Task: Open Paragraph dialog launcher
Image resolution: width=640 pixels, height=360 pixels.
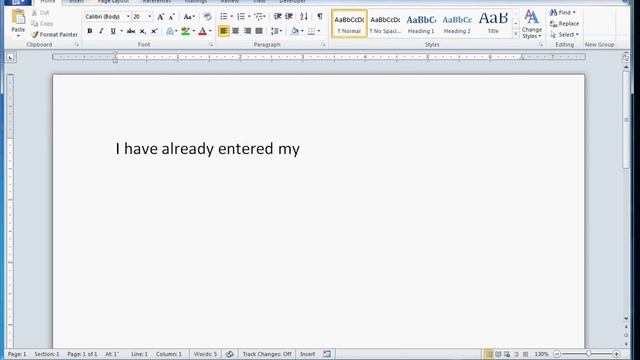Action: 323,44
